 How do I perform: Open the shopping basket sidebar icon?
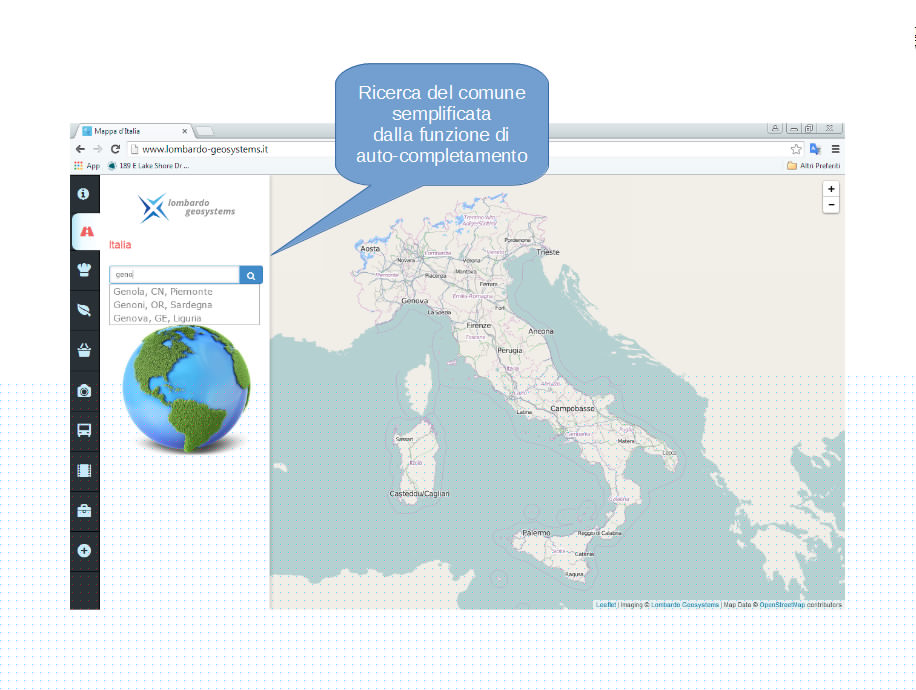pos(84,350)
